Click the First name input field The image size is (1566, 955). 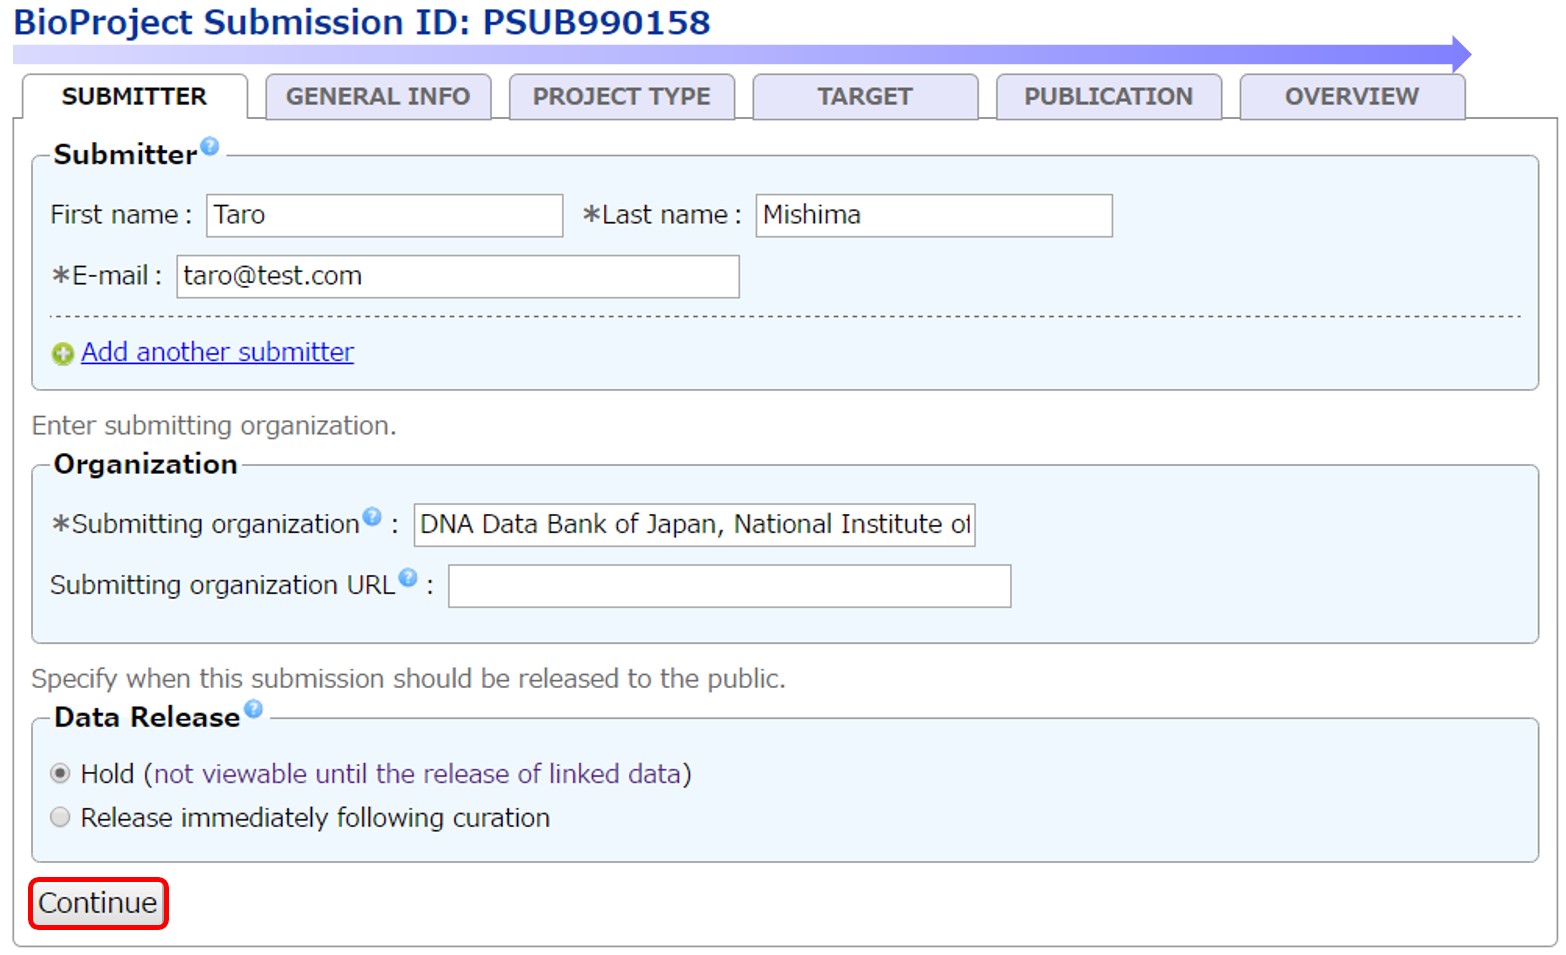(384, 216)
